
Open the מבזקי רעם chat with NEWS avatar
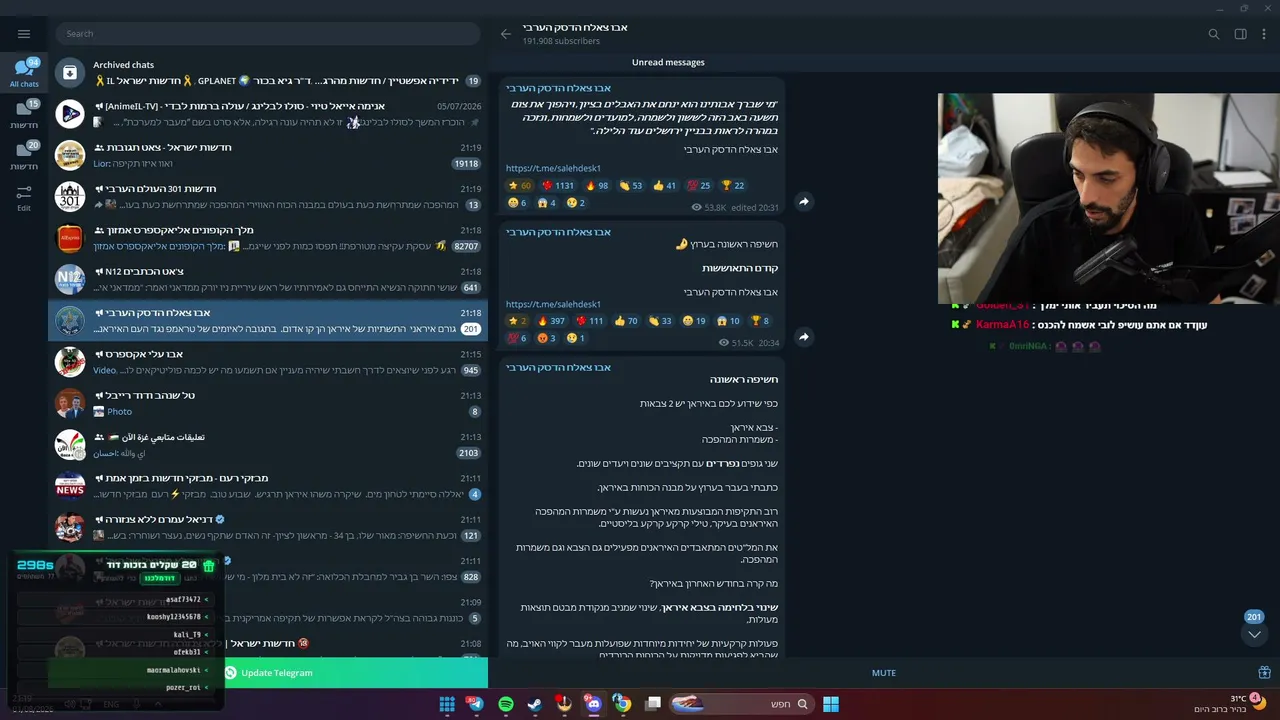click(x=268, y=486)
